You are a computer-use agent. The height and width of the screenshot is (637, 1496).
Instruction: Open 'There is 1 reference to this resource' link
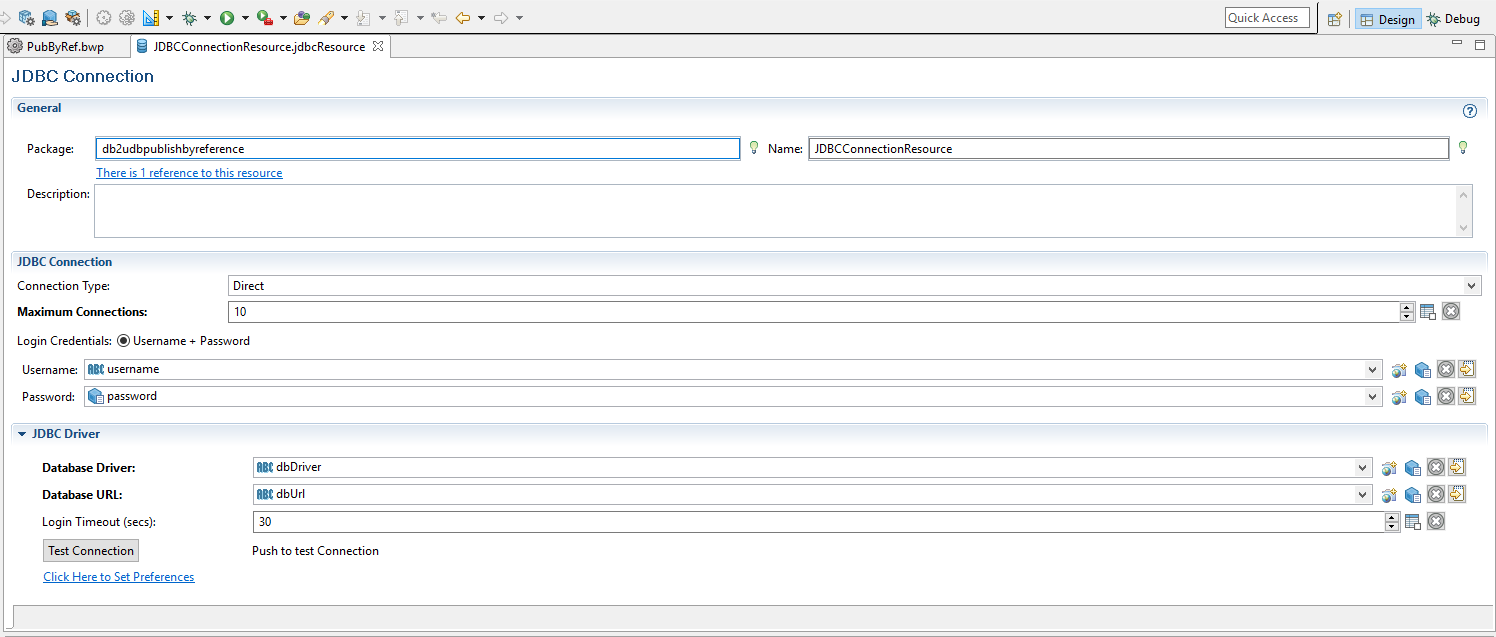[189, 173]
